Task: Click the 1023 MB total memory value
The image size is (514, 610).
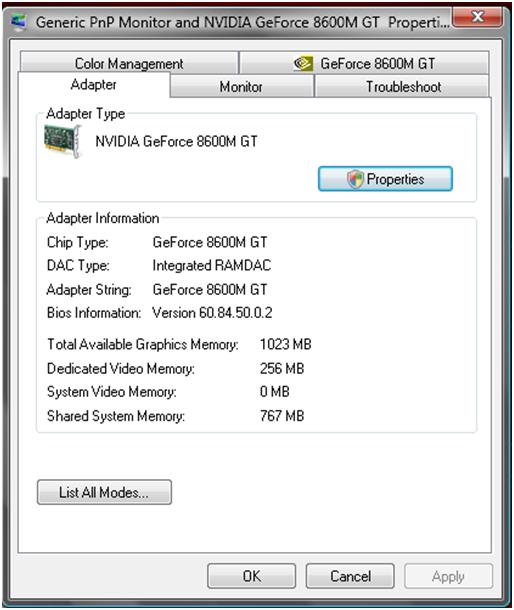Action: point(286,344)
